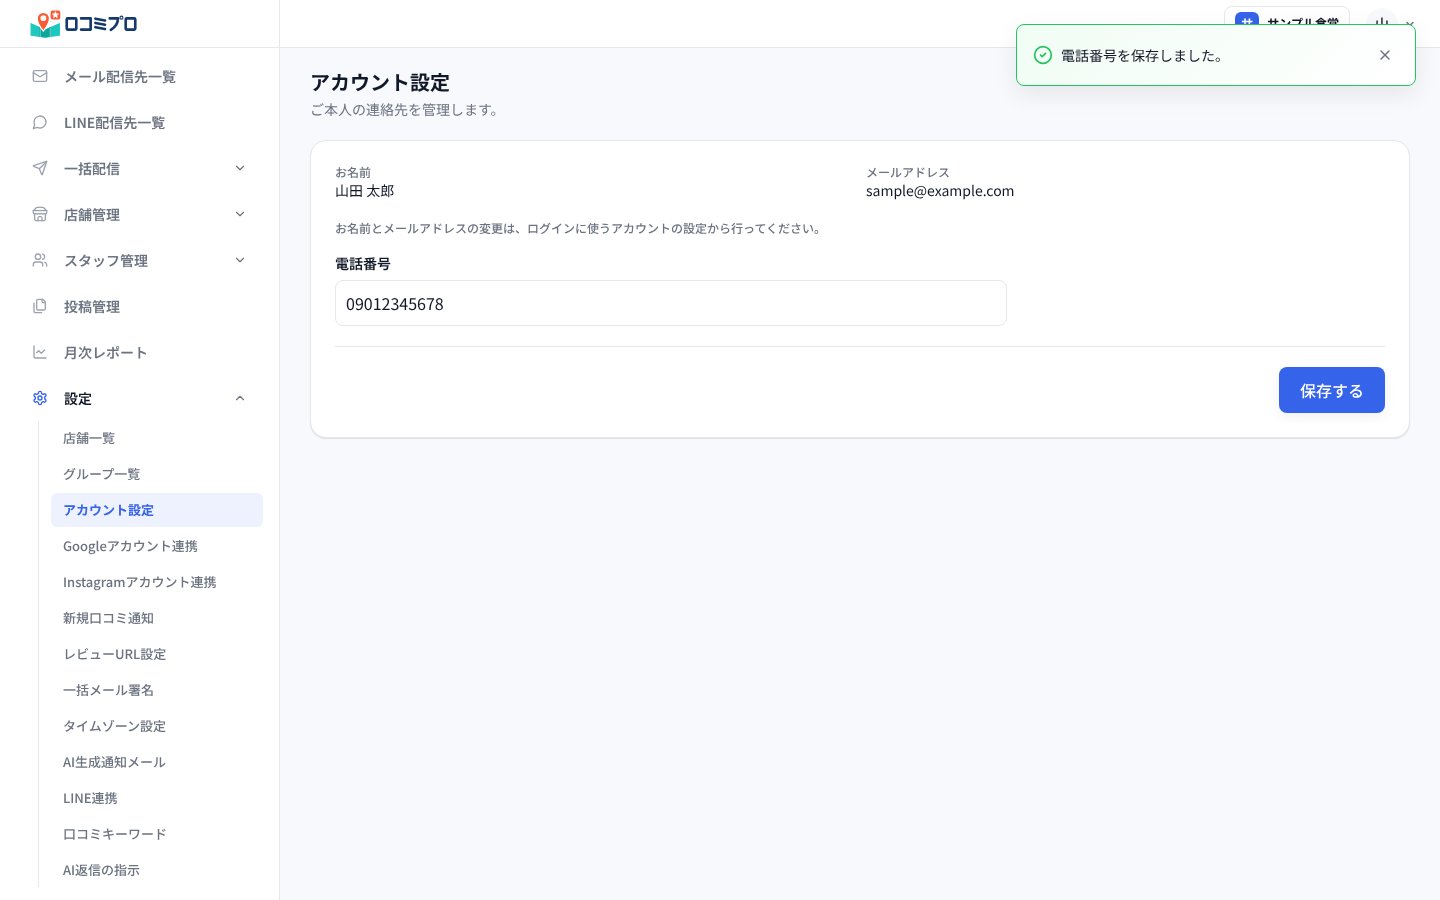1440x900 pixels.
Task: Open 口コミキーワード settings
Action: 157,834
